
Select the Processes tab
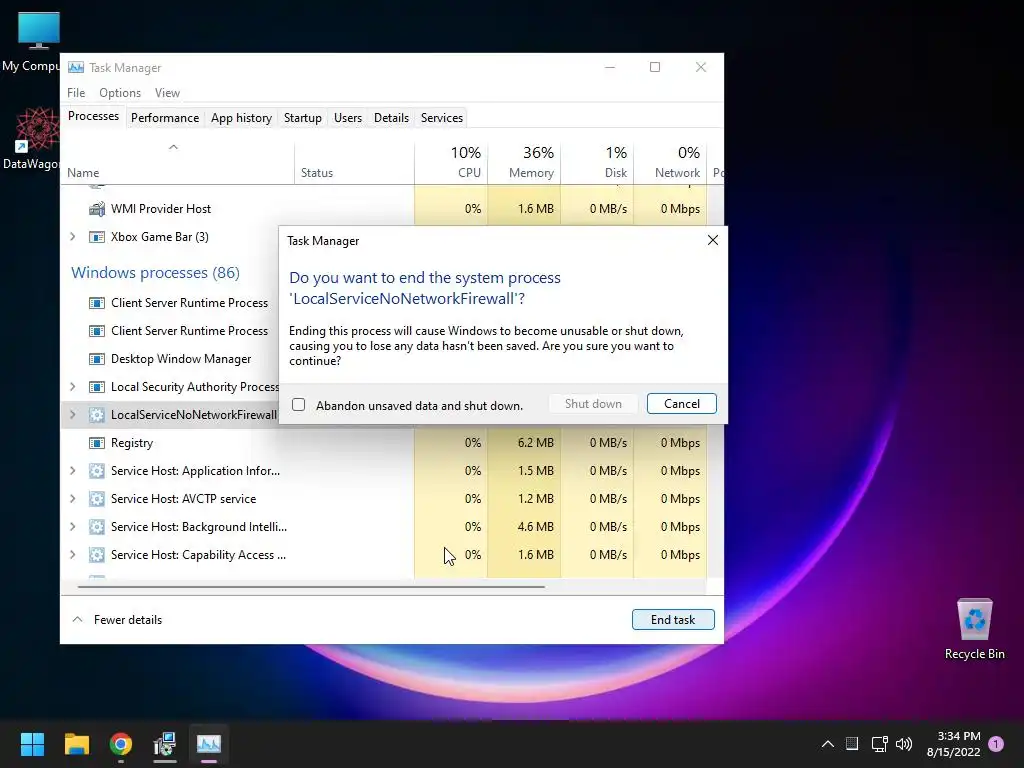(93, 116)
